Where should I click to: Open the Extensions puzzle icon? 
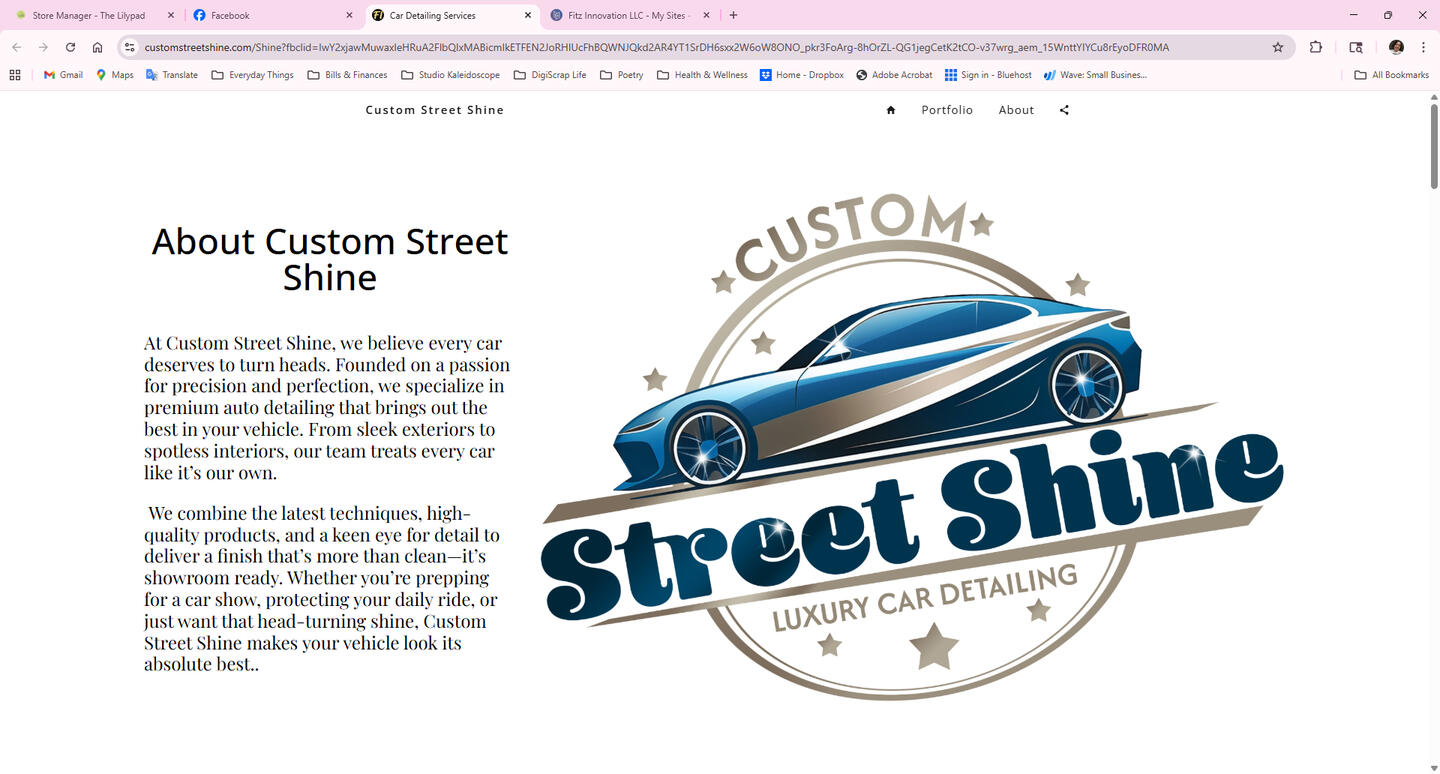1316,47
